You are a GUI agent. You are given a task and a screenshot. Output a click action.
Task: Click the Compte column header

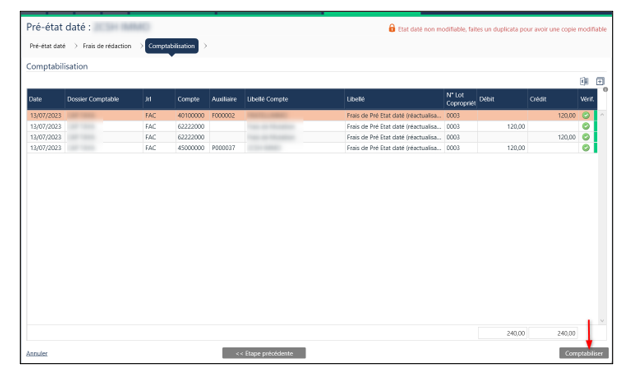point(192,99)
